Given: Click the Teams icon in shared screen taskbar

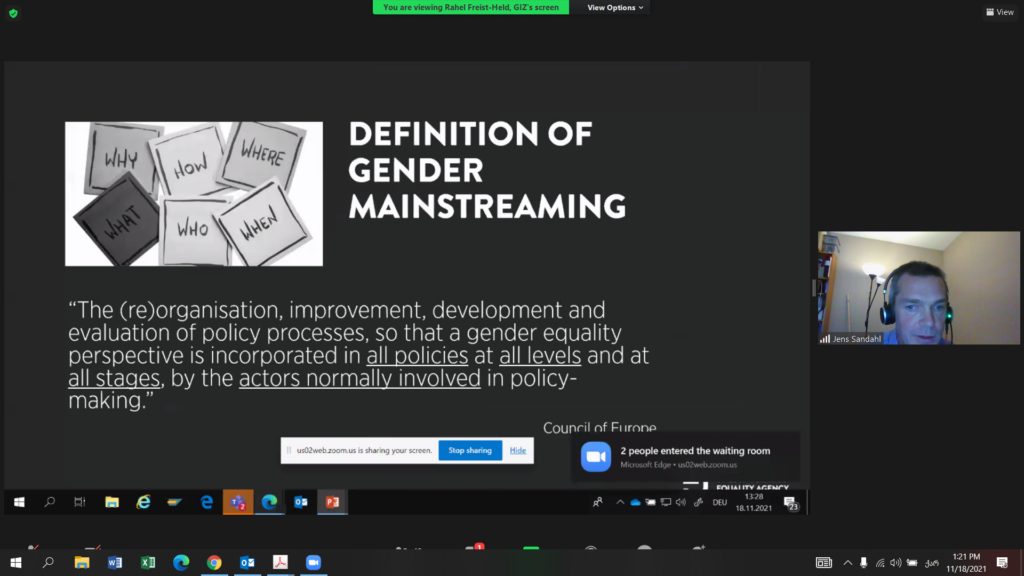Looking at the screenshot, I should pyautogui.click(x=238, y=502).
